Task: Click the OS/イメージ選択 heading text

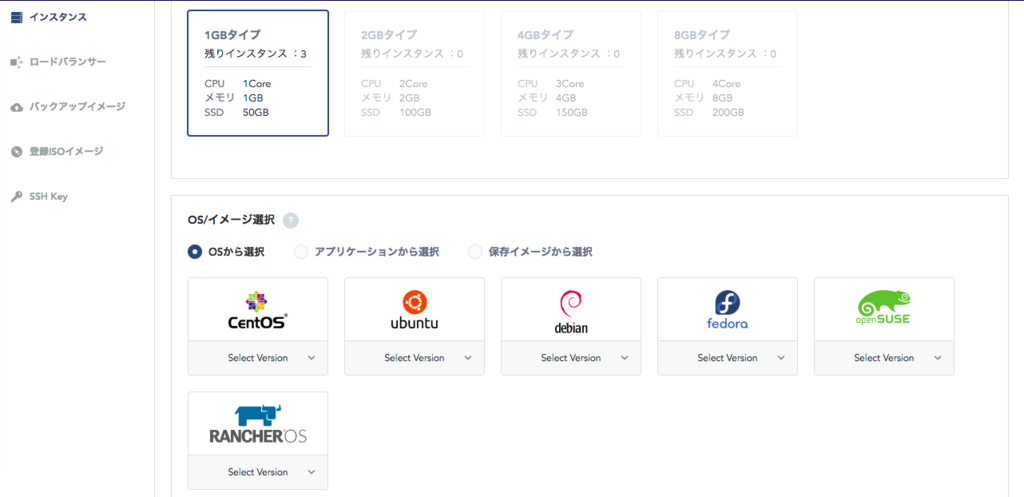Action: pos(231,219)
